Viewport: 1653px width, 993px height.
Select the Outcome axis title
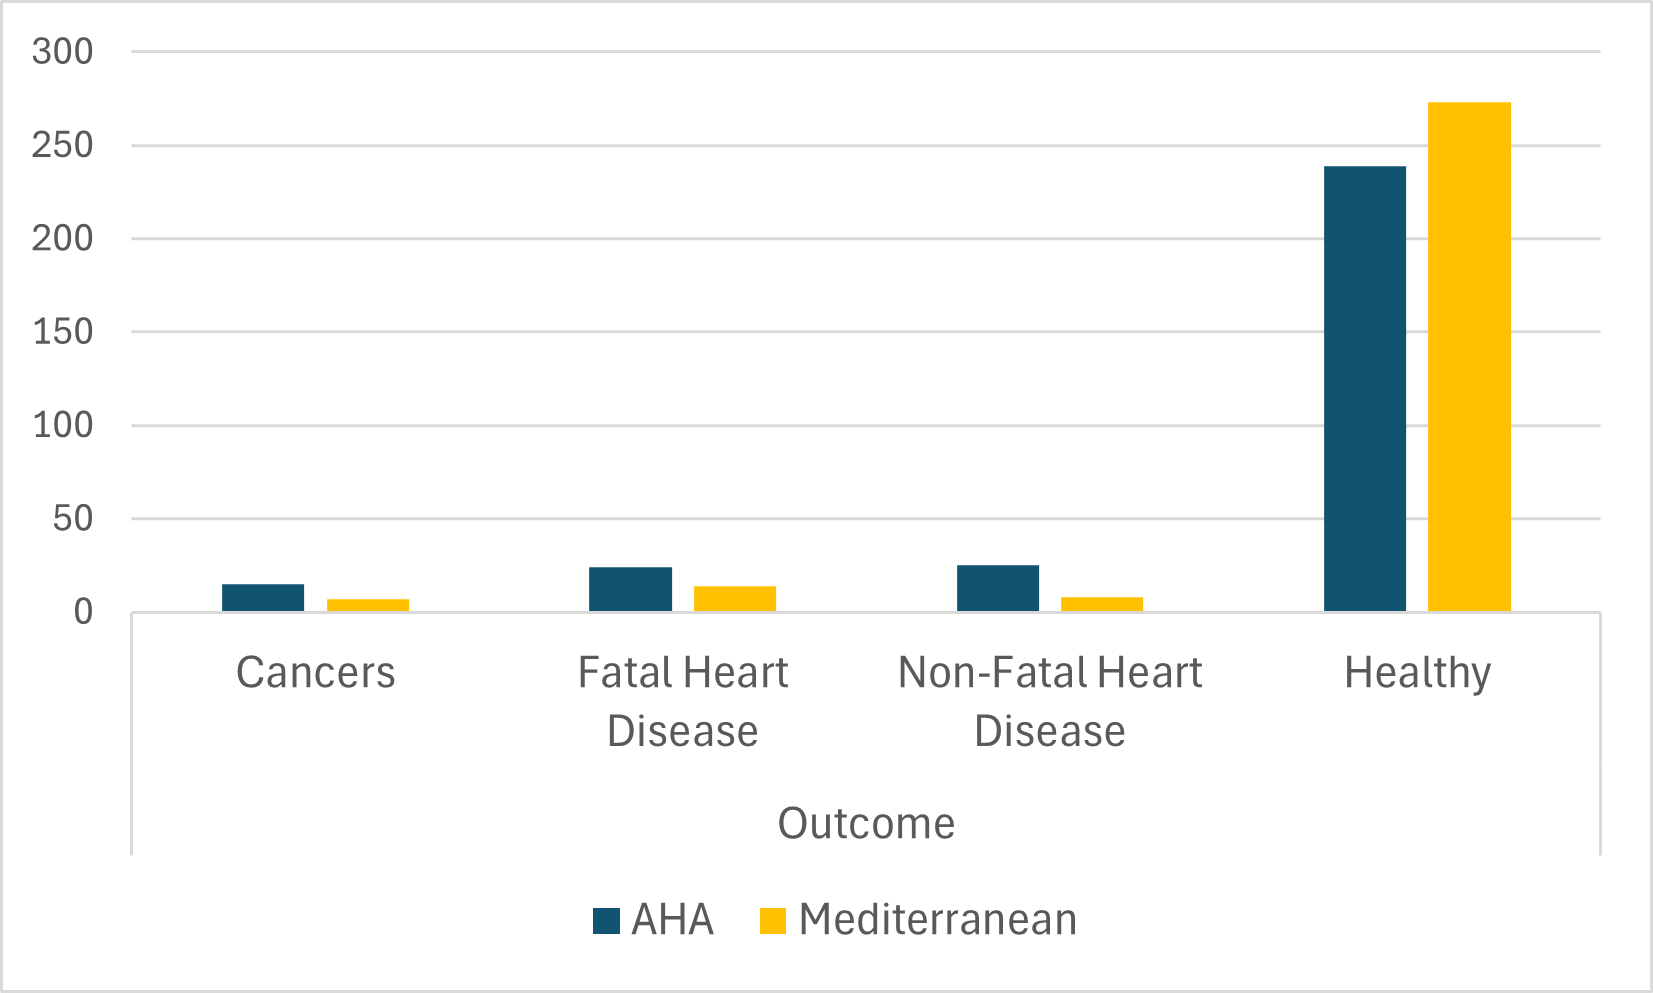tap(866, 824)
